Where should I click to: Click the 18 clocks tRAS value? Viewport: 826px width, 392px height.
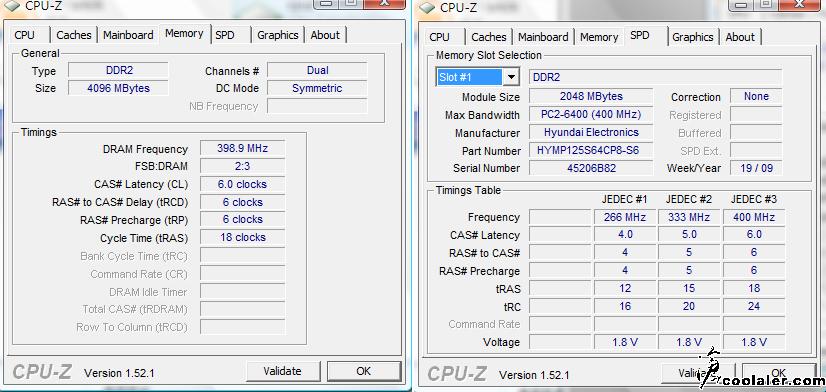(x=242, y=237)
